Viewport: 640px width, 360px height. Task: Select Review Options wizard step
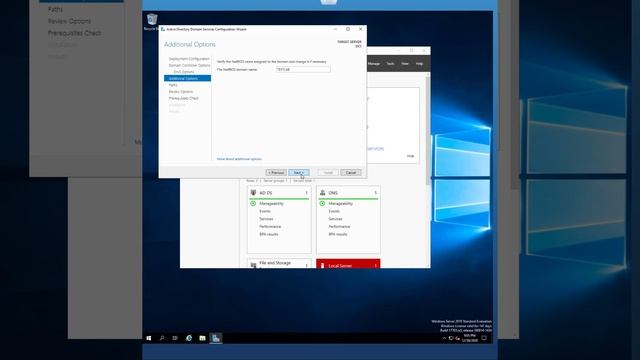(181, 91)
